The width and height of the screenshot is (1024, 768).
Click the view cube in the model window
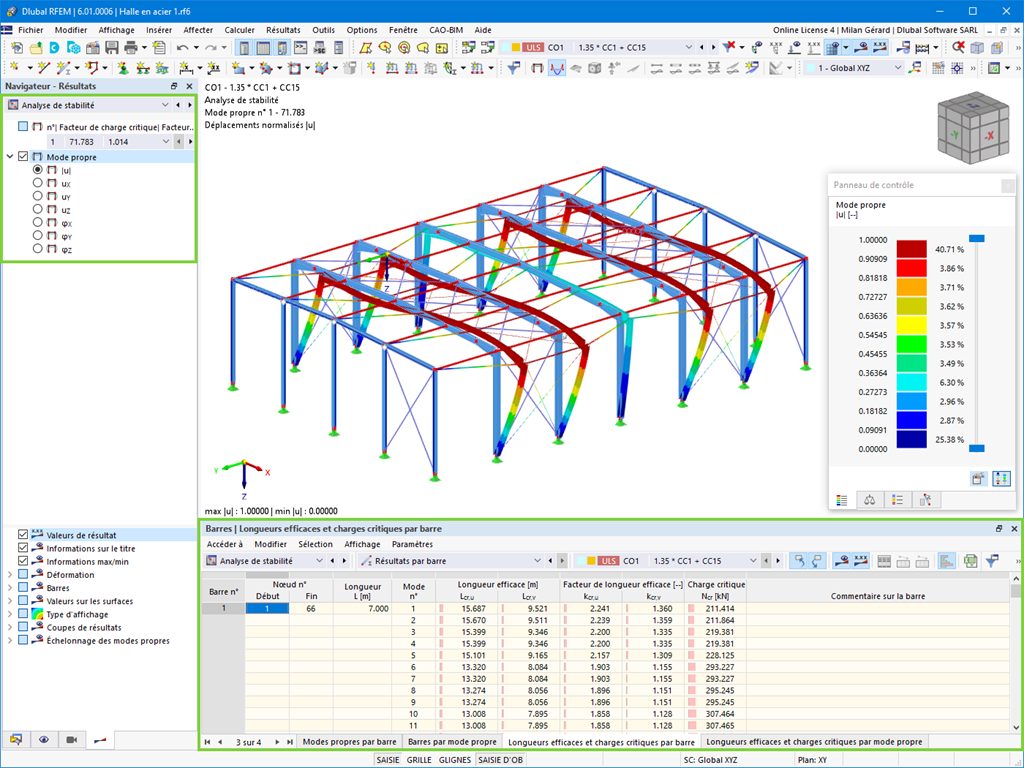[x=973, y=127]
